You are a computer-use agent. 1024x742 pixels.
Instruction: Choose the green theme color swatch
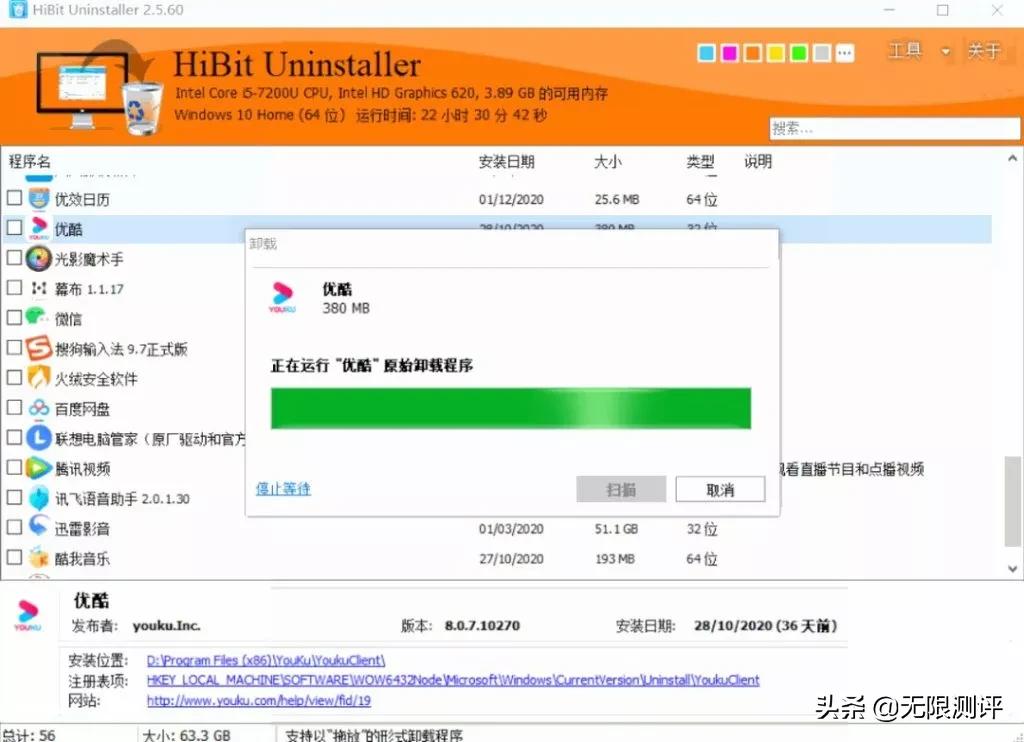click(x=798, y=53)
